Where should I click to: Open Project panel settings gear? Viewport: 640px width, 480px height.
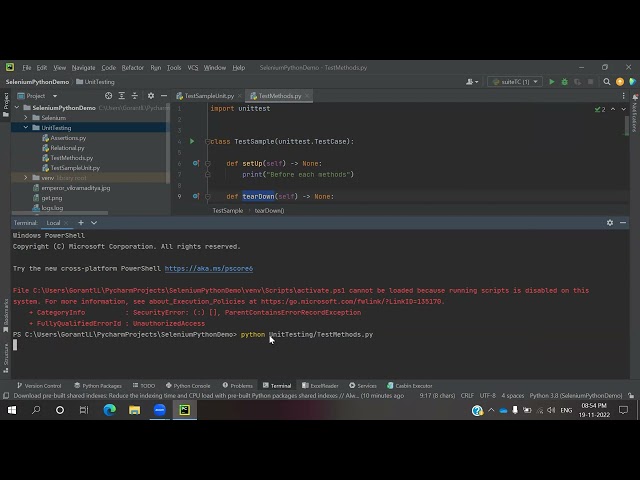coord(151,96)
